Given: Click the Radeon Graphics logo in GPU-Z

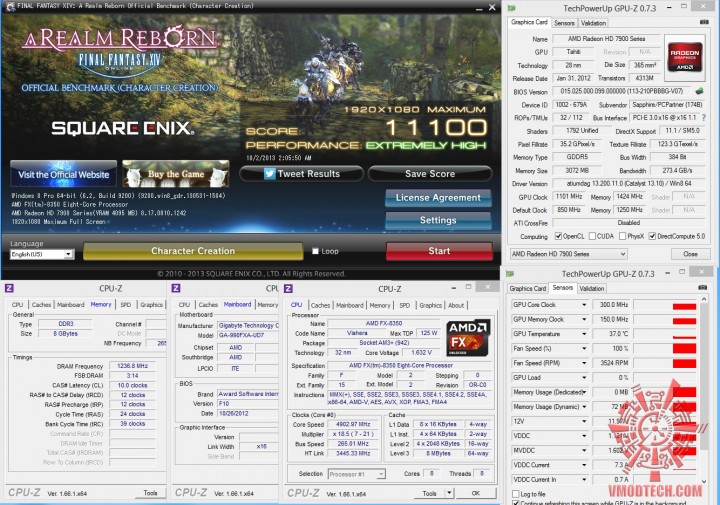Looking at the screenshot, I should pyautogui.click(x=685, y=58).
